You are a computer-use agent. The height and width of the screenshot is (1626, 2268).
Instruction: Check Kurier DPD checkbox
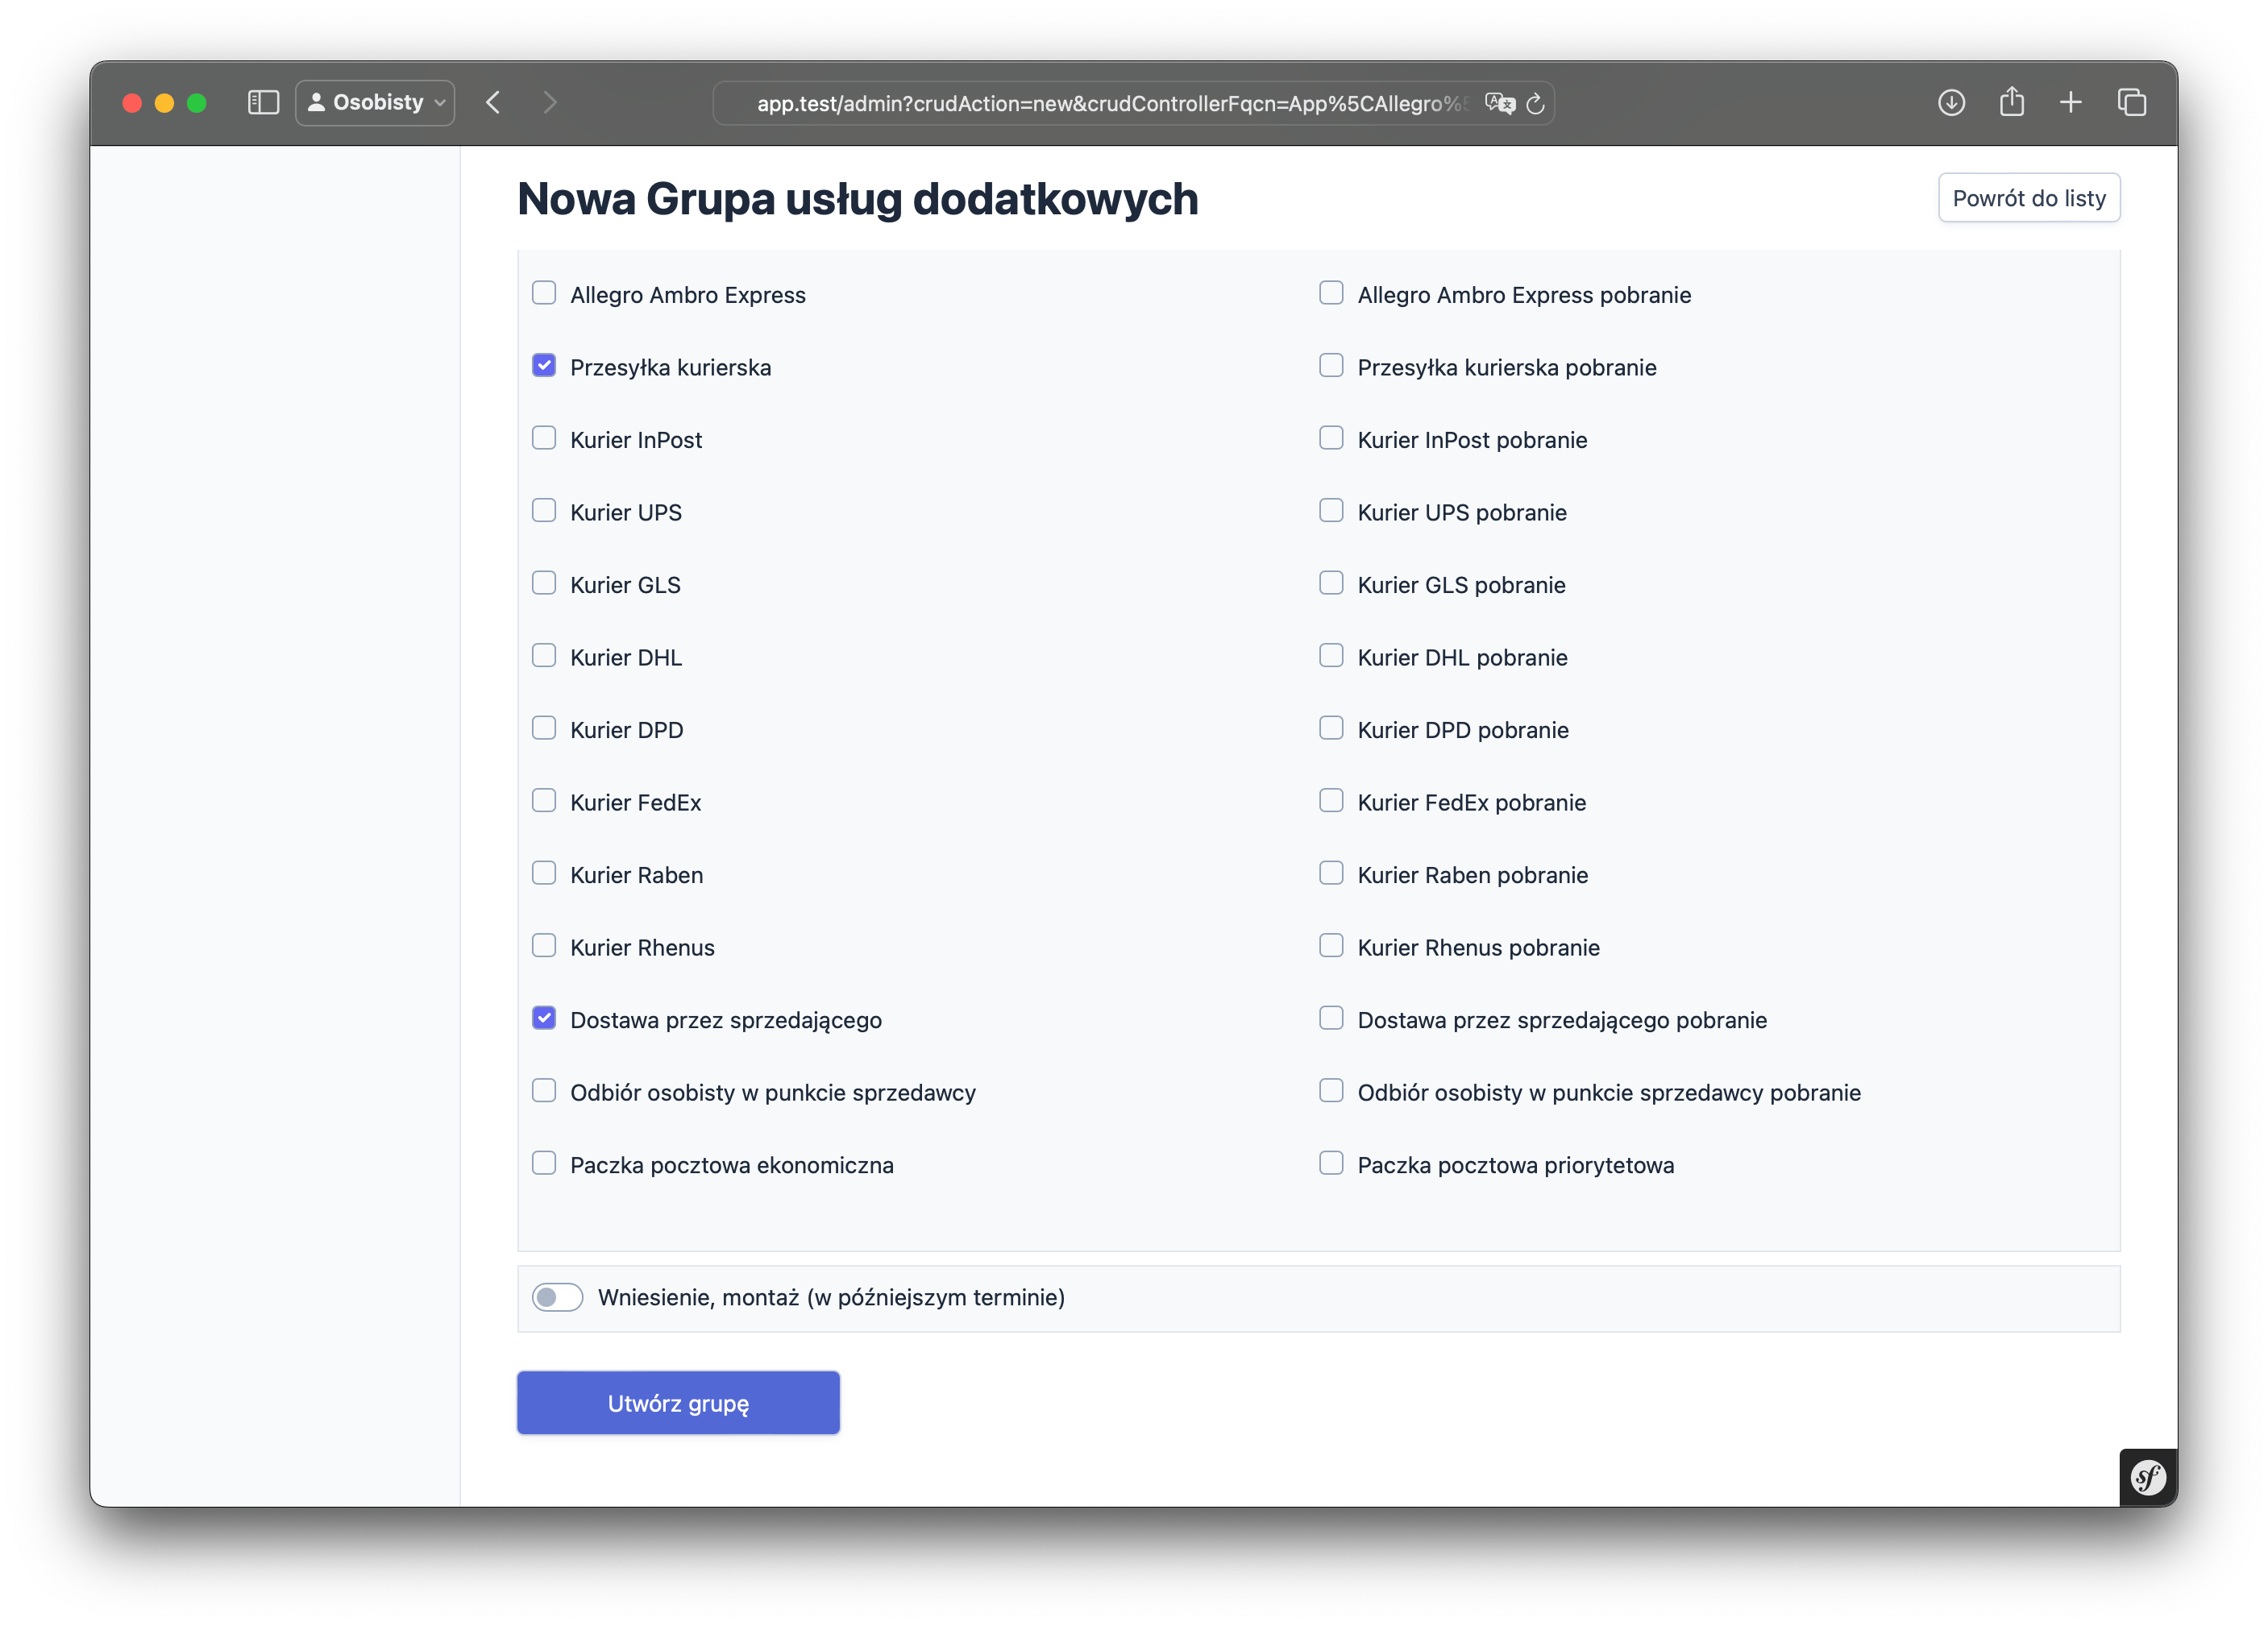pos(544,728)
